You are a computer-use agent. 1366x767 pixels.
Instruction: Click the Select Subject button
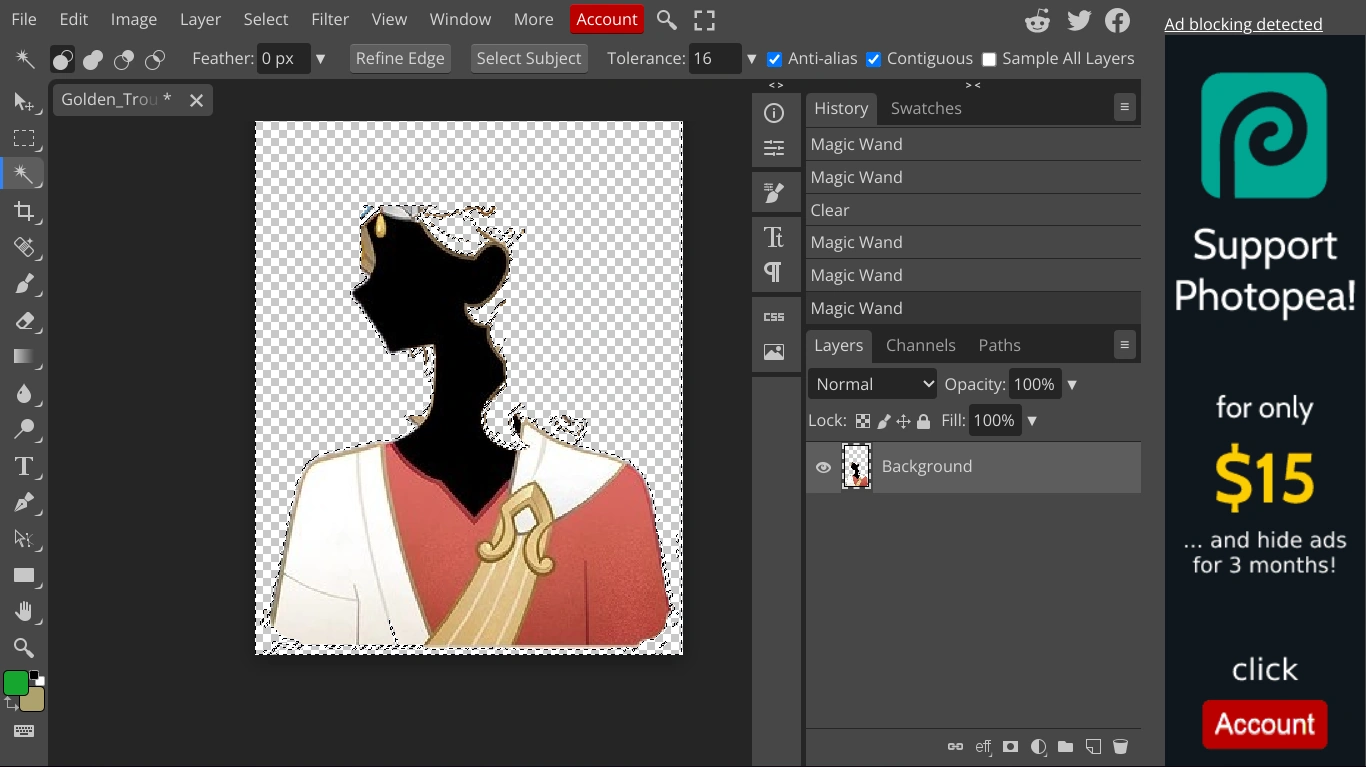click(x=528, y=58)
